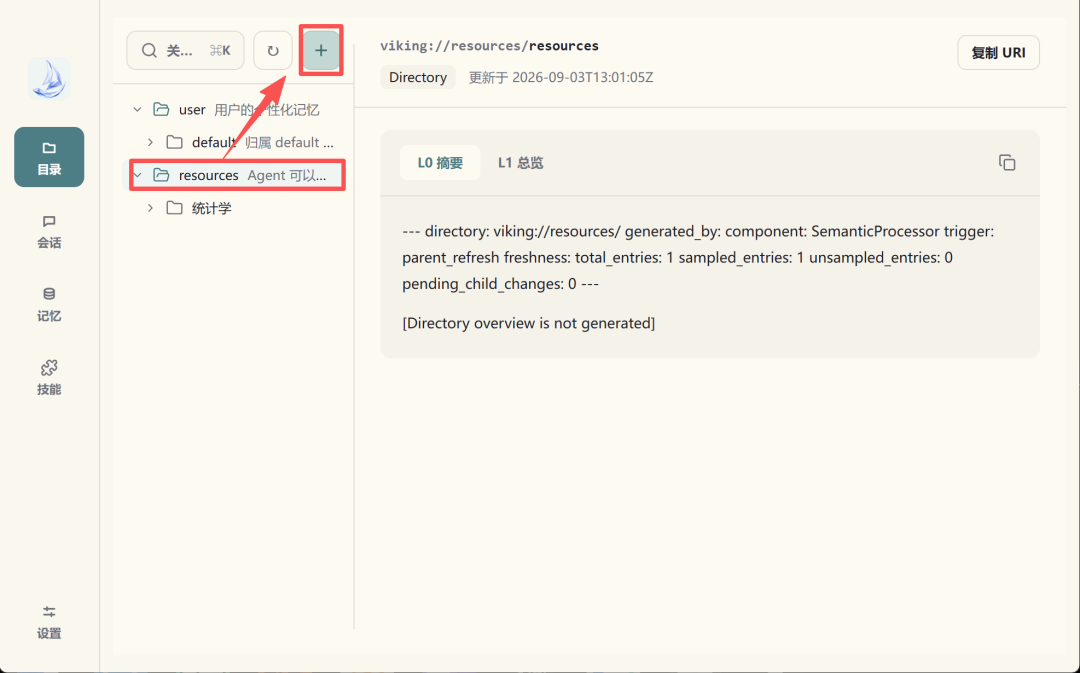Expand the default folder chevron
The width and height of the screenshot is (1080, 673).
(150, 142)
